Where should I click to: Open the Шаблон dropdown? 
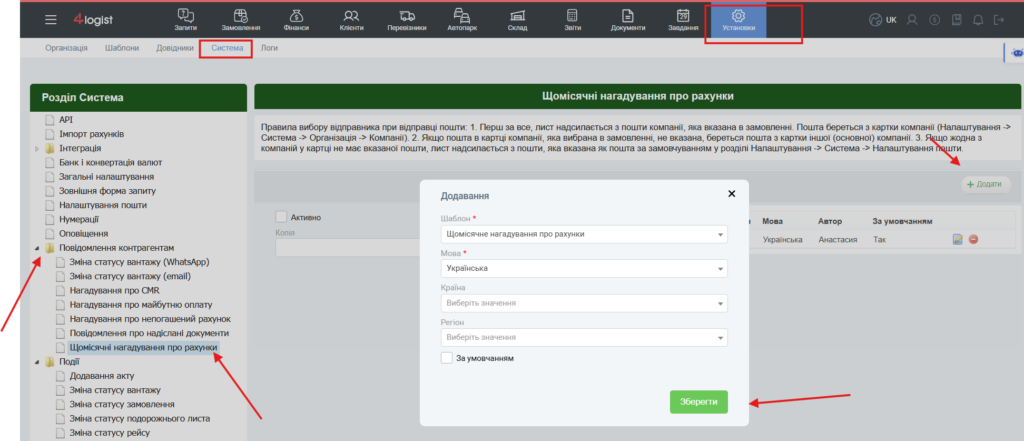click(584, 234)
